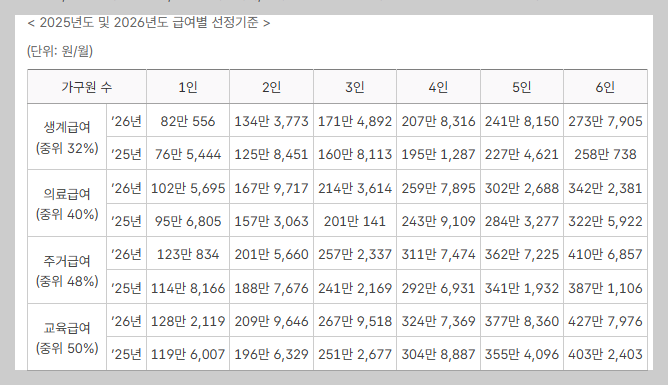Click the cell '304만 8,887'
The image size is (668, 385).
point(438,354)
